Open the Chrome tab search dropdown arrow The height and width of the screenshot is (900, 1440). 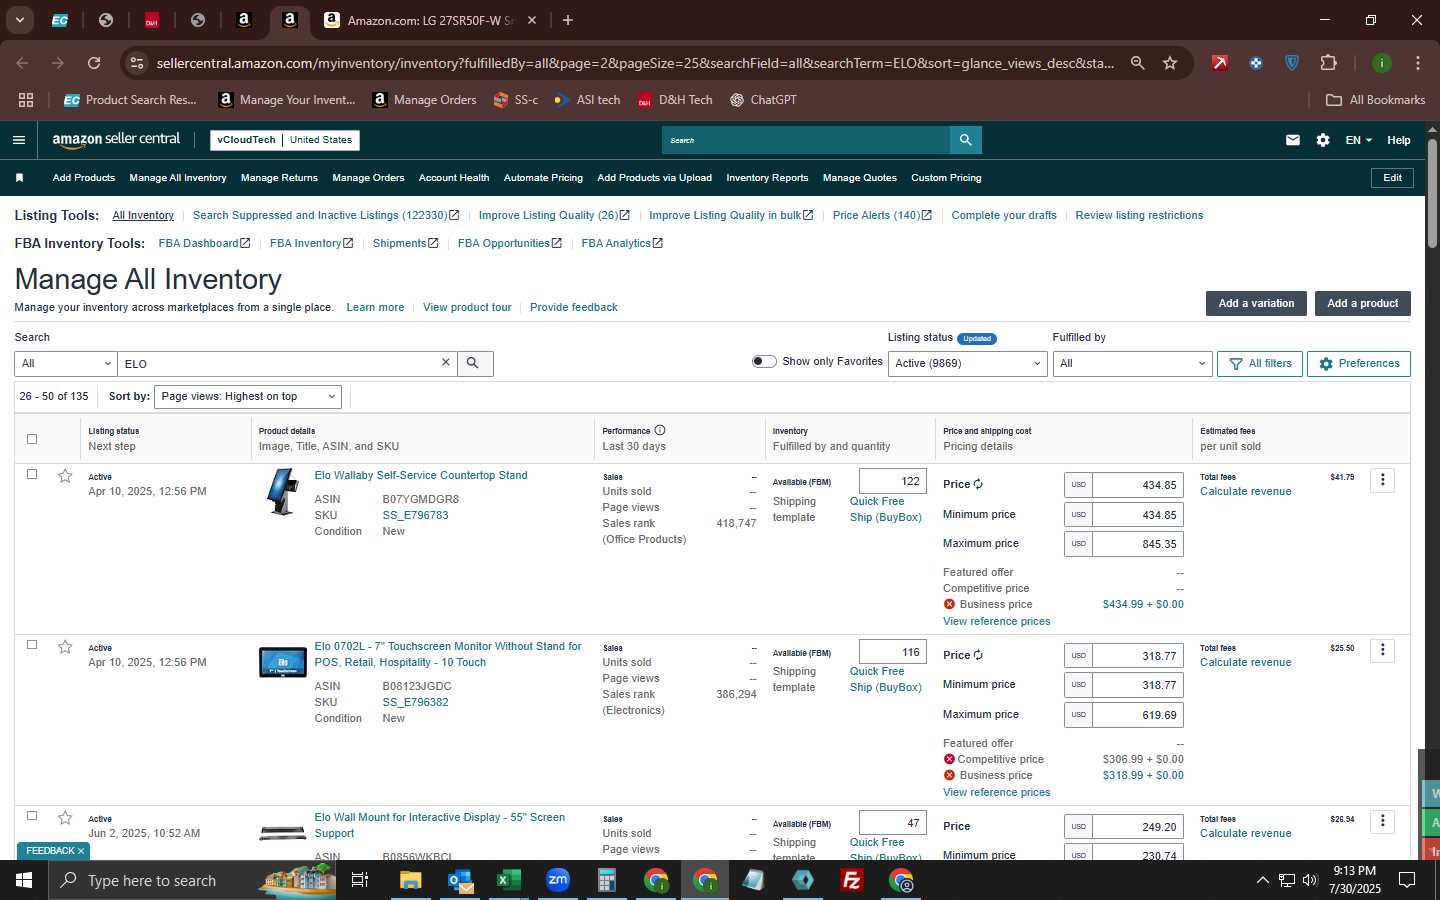pyautogui.click(x=19, y=20)
